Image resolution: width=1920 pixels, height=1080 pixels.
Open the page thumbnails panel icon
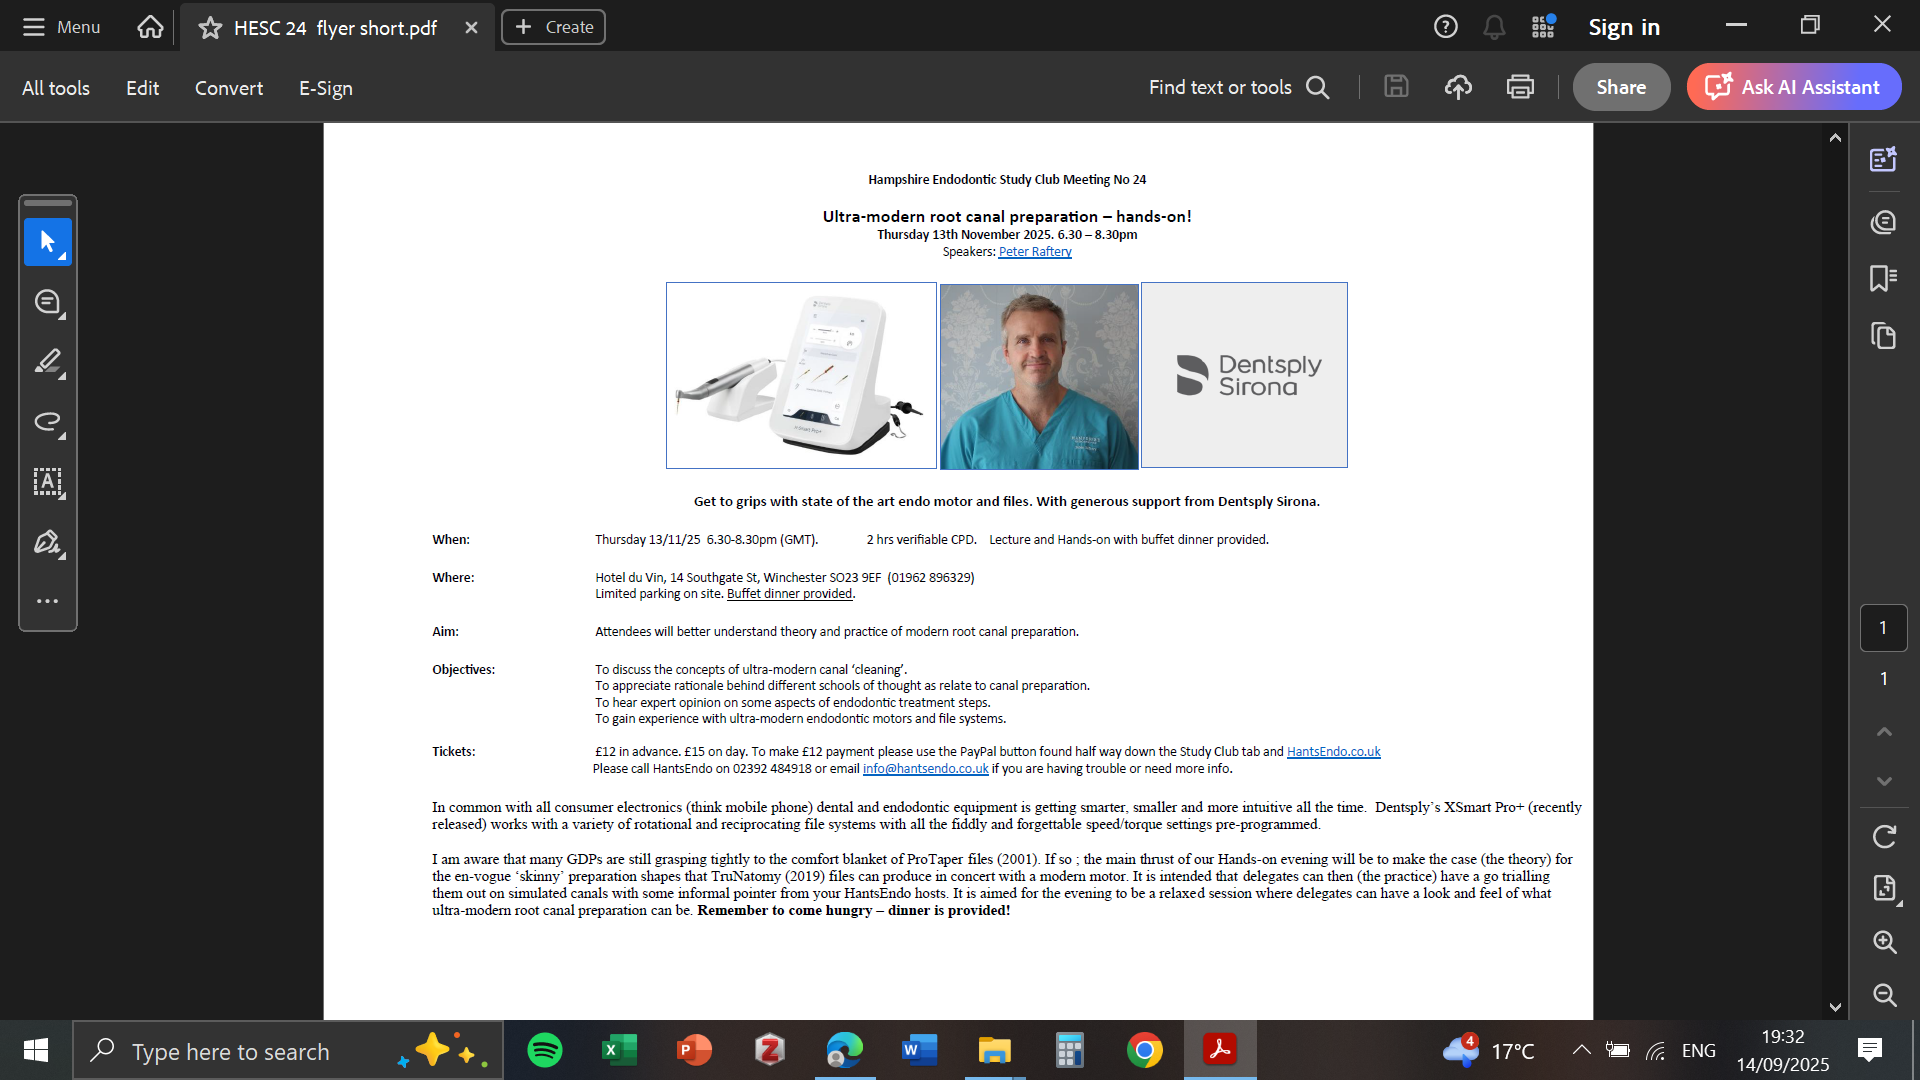(1884, 336)
